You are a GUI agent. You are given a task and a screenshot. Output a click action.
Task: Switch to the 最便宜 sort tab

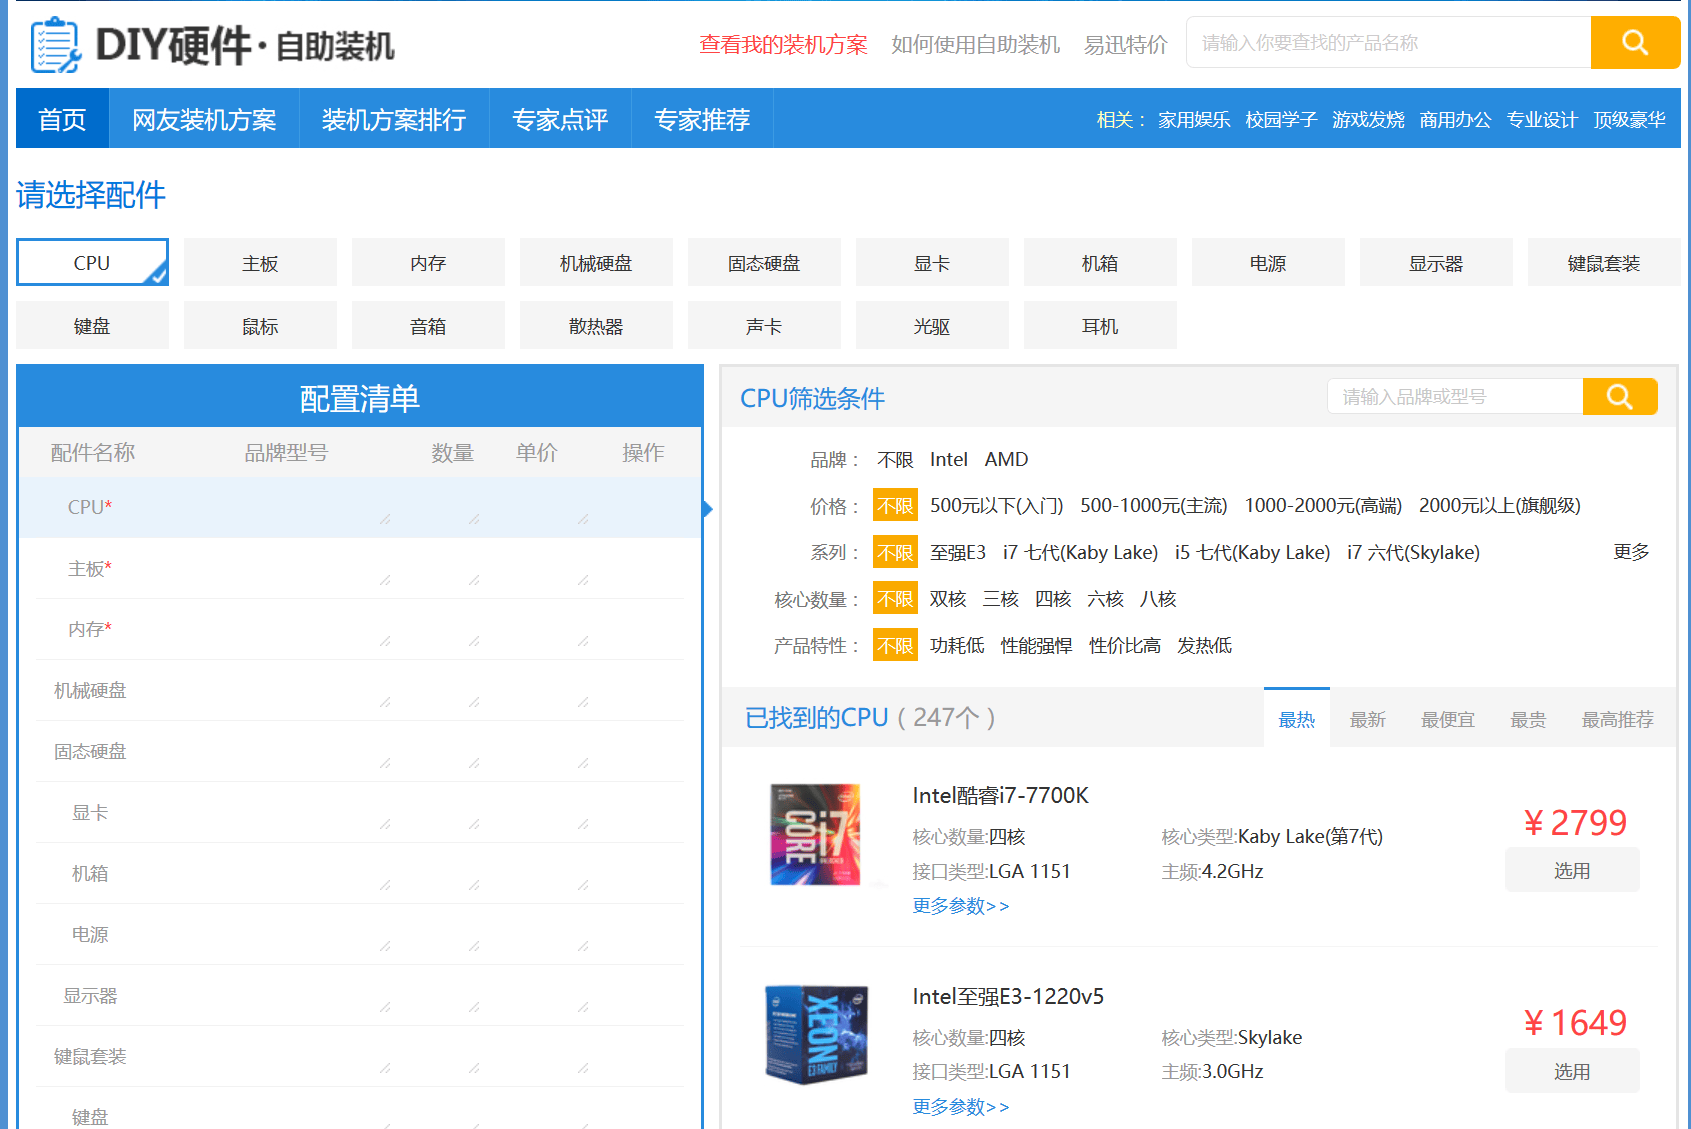1448,720
